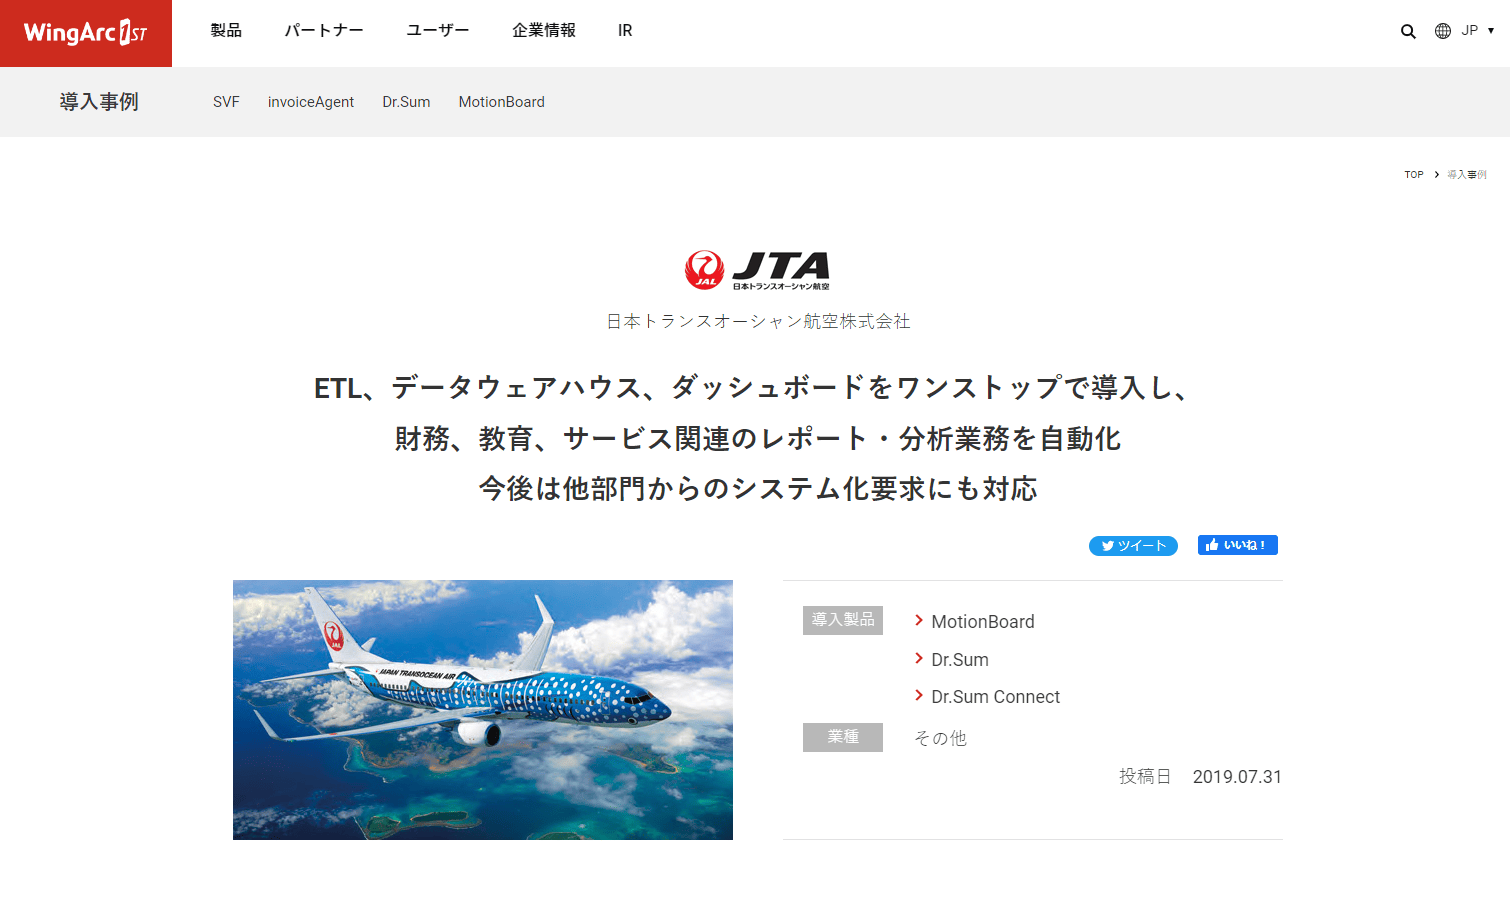Select the Dr.Sum sub-navigation tab
The width and height of the screenshot is (1510, 903).
[x=406, y=102]
